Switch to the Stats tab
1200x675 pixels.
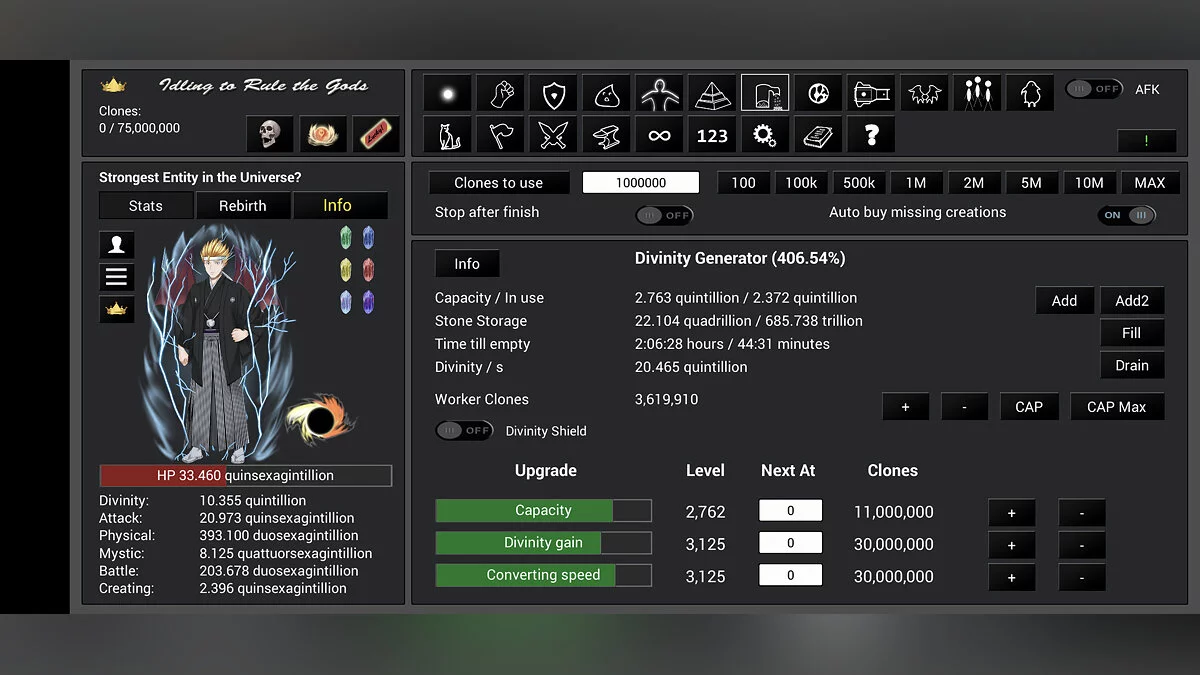146,205
